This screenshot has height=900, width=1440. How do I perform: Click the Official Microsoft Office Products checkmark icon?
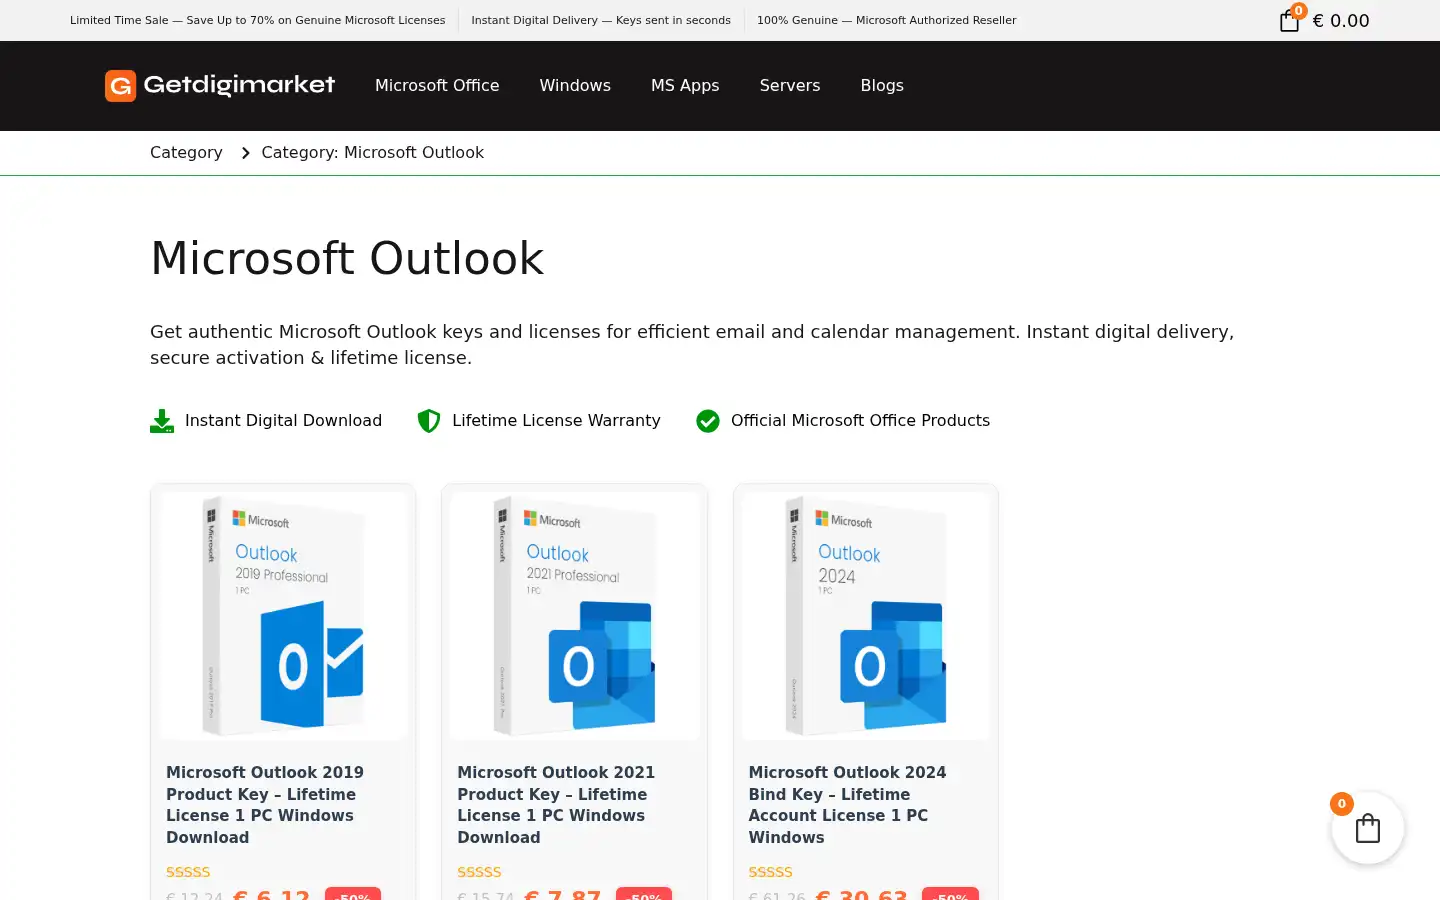(x=708, y=421)
